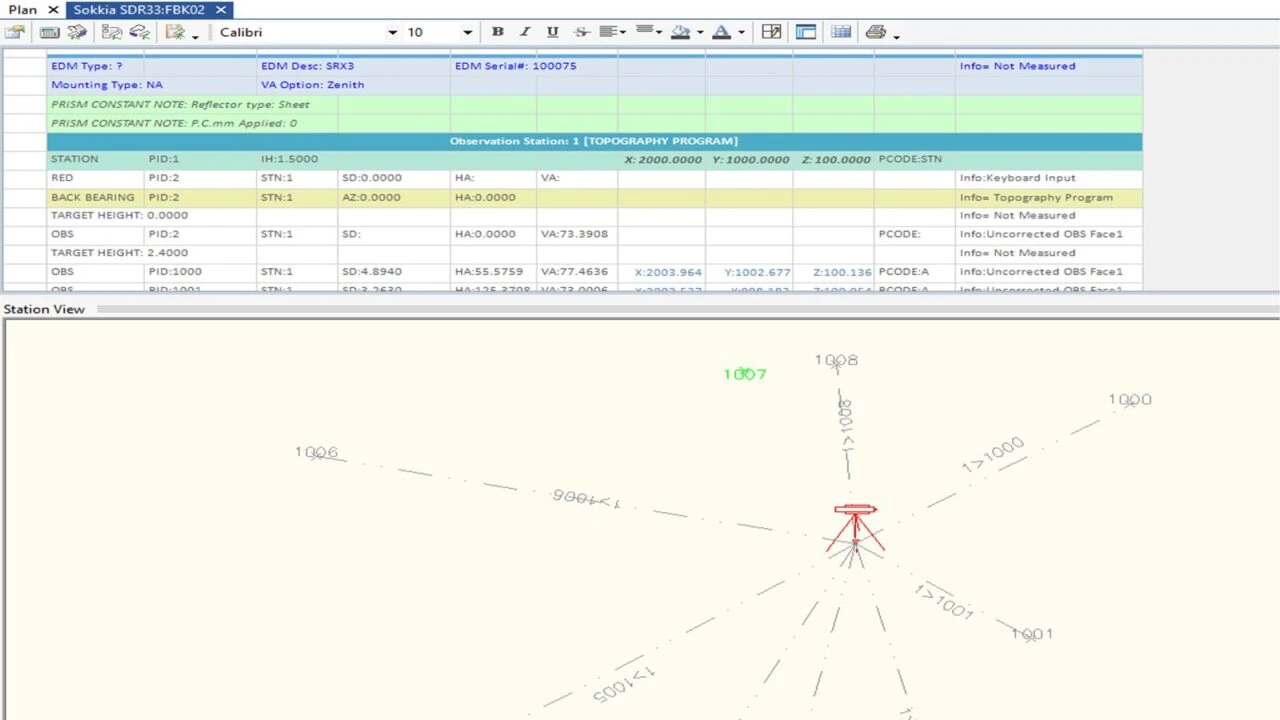The width and height of the screenshot is (1280, 720).
Task: Select the green point 1007 in Station View
Action: (745, 374)
